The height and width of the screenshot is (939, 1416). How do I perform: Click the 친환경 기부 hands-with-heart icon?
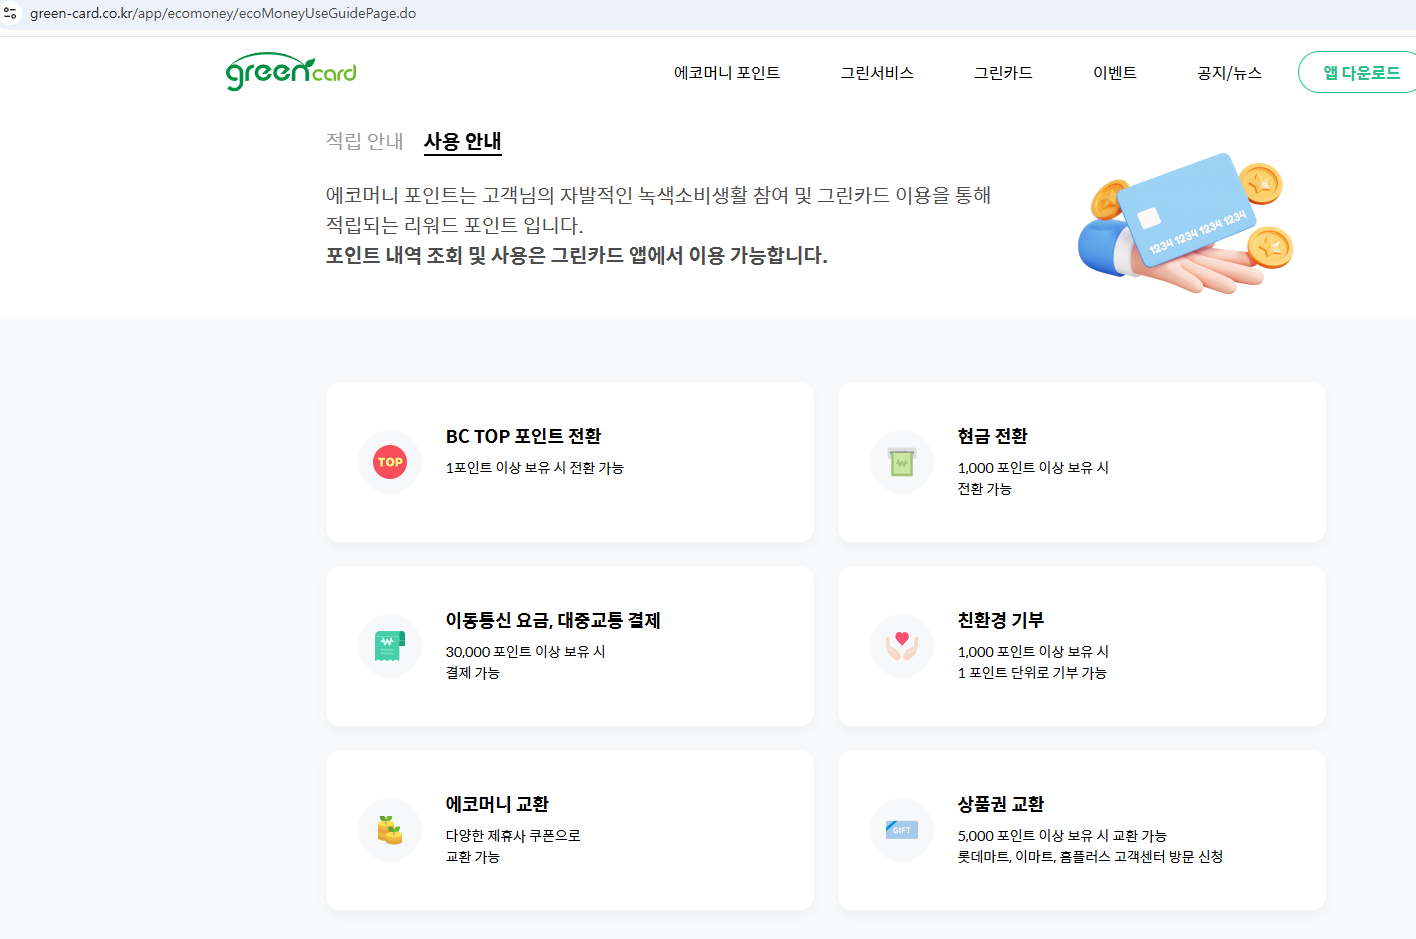coord(901,645)
